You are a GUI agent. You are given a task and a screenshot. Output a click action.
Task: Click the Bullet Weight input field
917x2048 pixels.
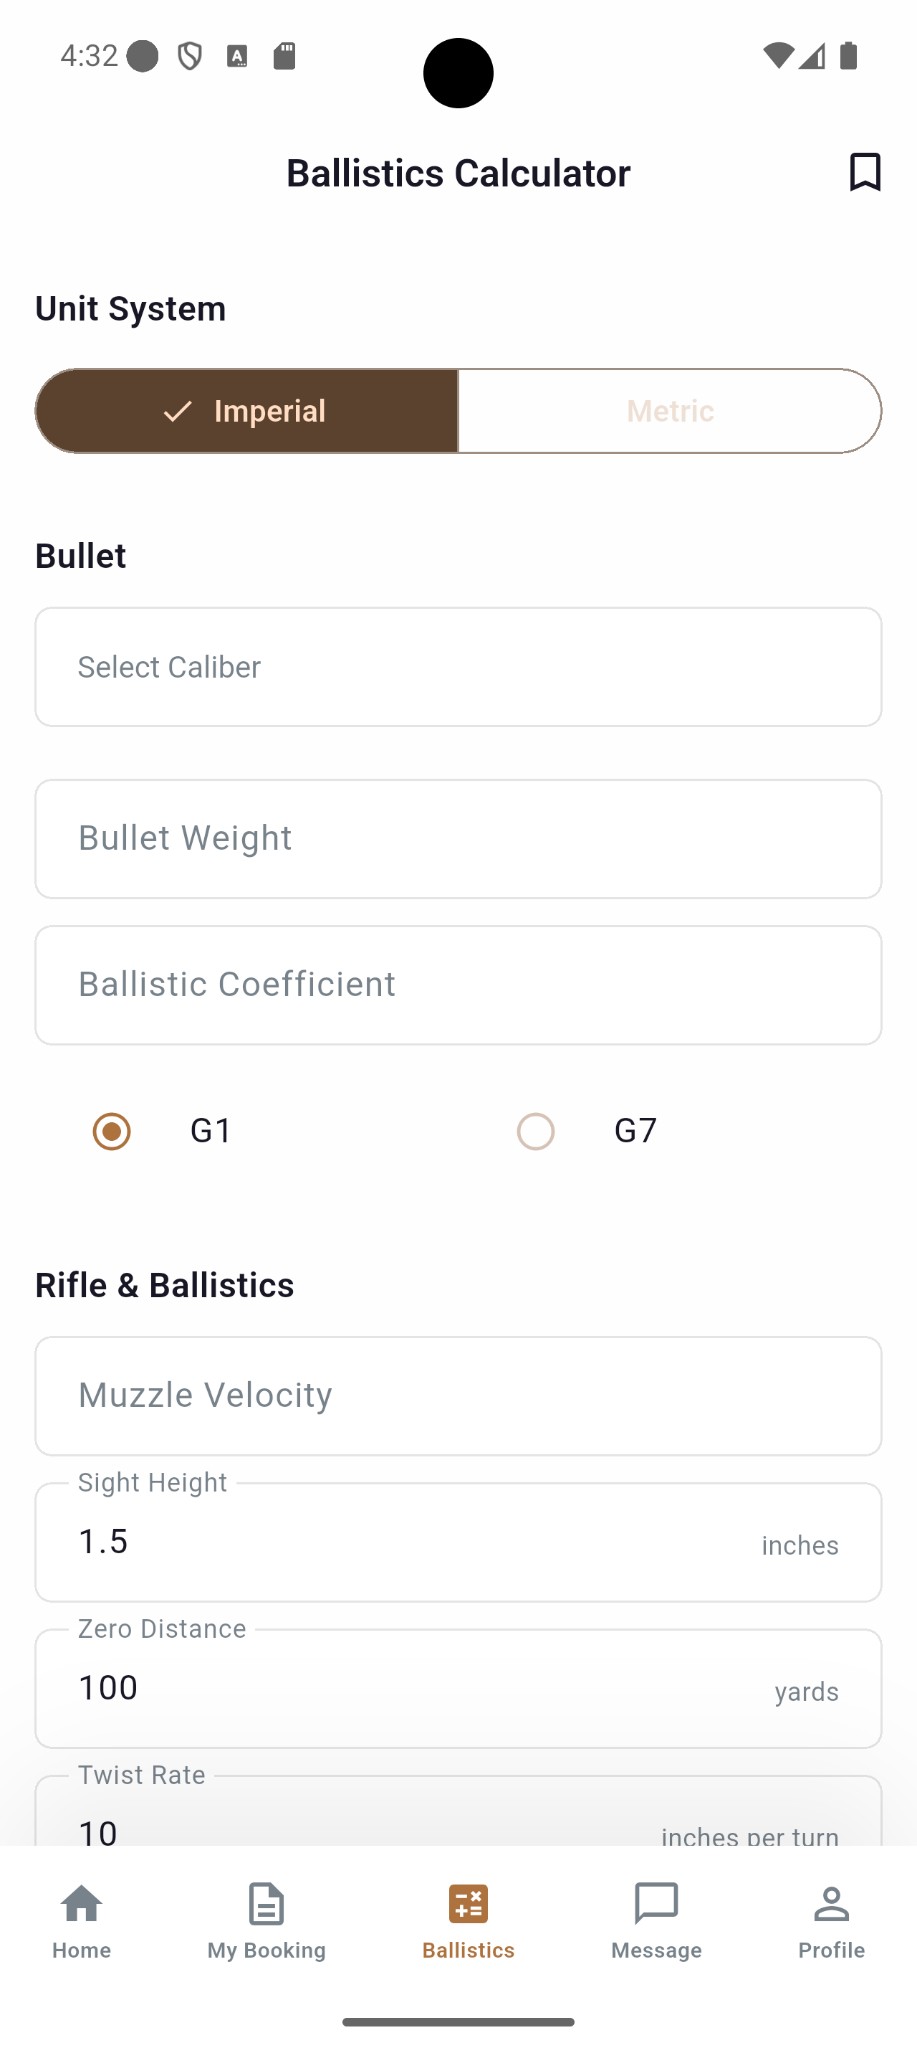458,838
